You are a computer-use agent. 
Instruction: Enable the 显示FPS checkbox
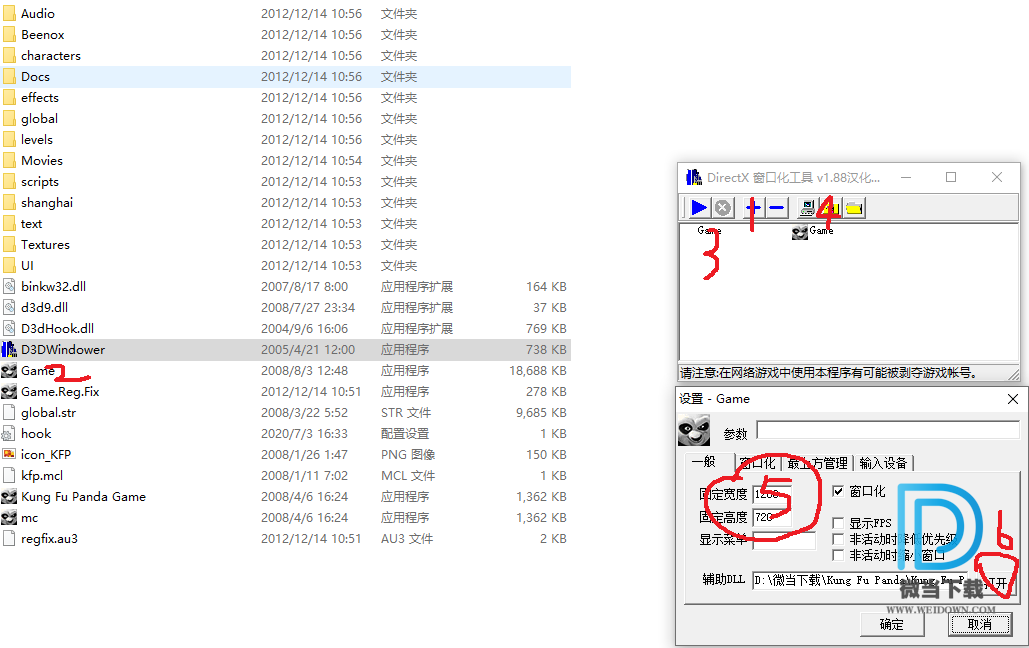tap(839, 523)
